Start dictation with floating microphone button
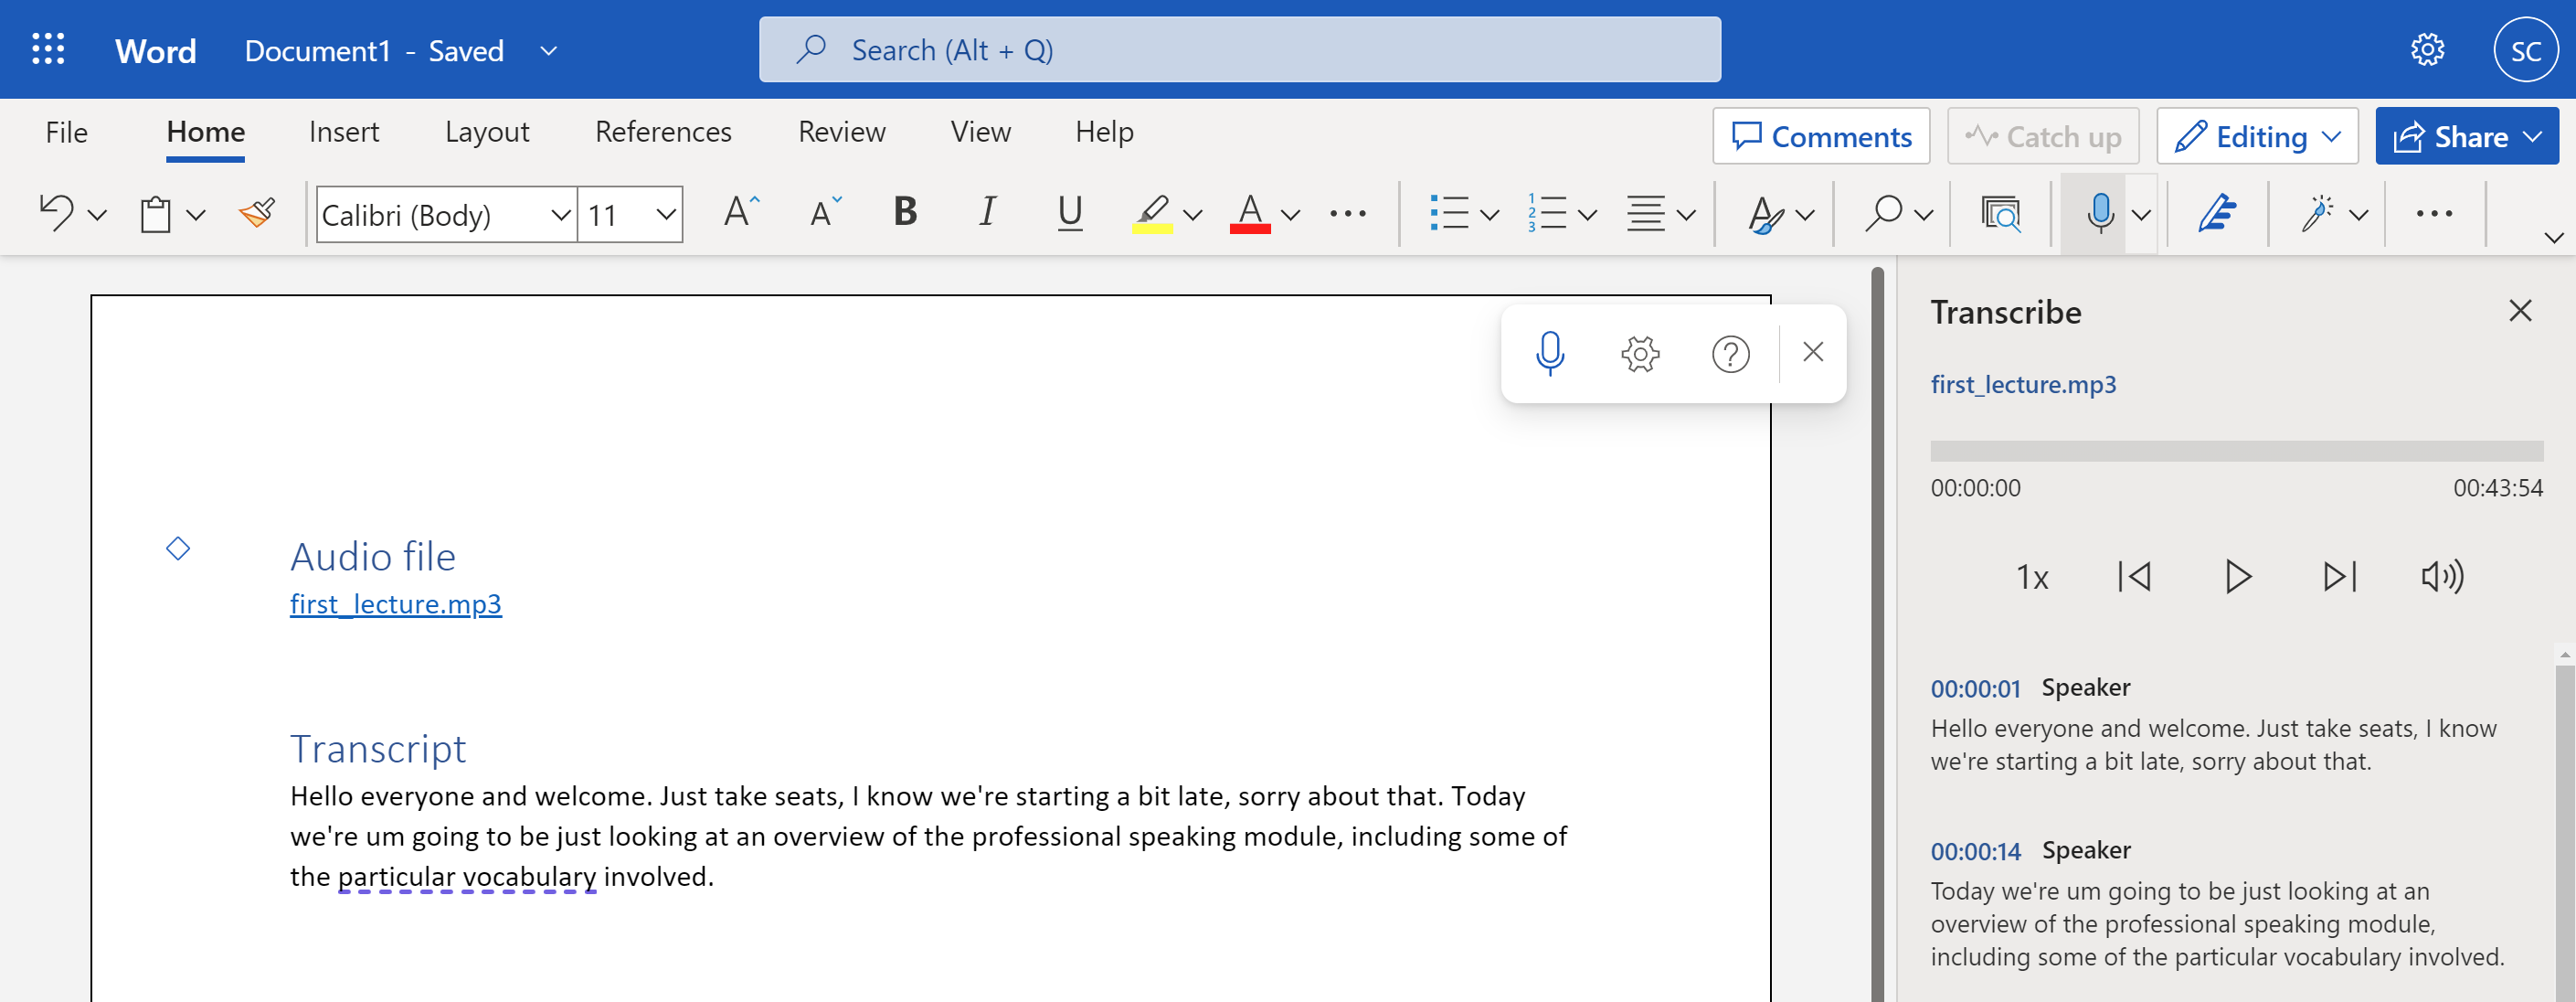 [1550, 354]
